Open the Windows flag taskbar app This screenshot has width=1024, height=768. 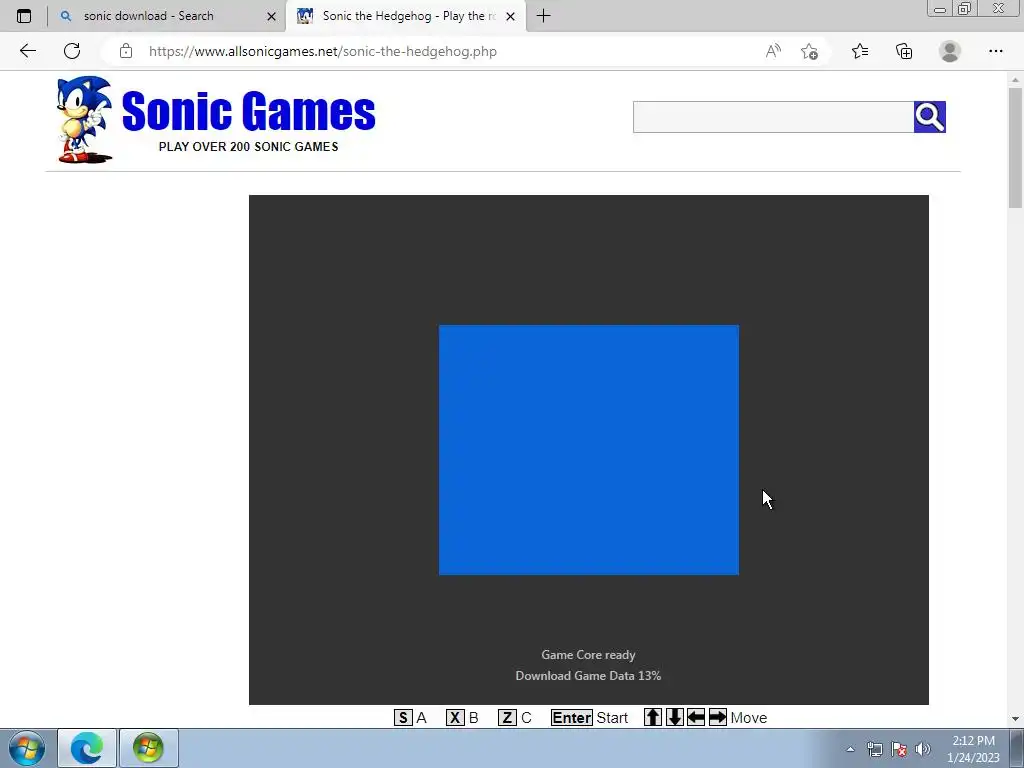click(x=148, y=748)
